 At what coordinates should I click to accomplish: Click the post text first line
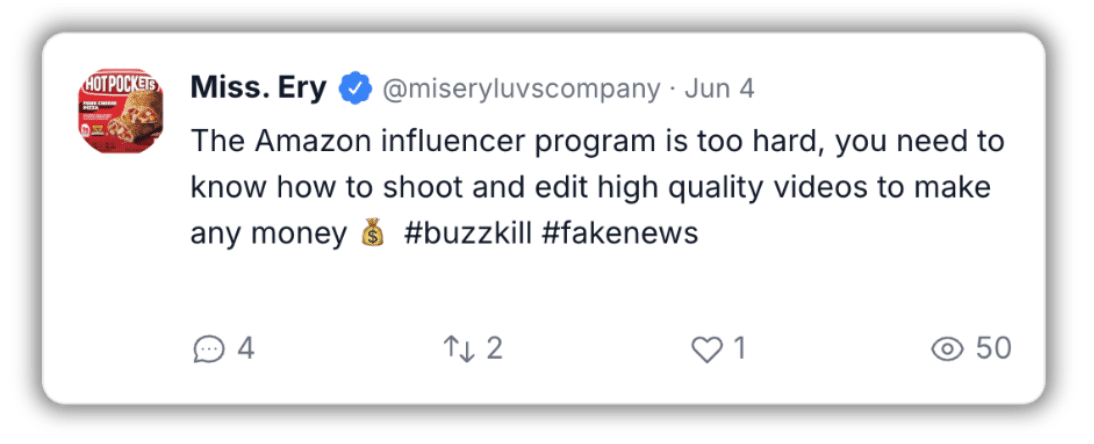(597, 142)
